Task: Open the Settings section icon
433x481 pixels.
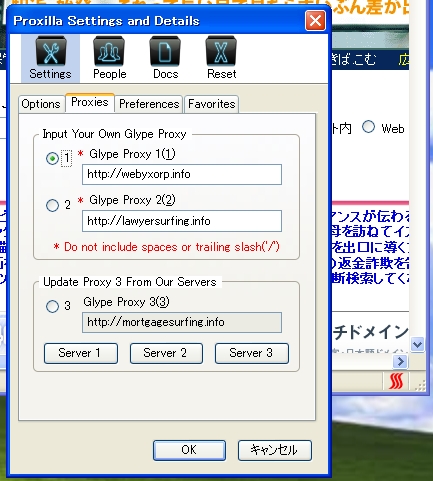Action: [50, 58]
